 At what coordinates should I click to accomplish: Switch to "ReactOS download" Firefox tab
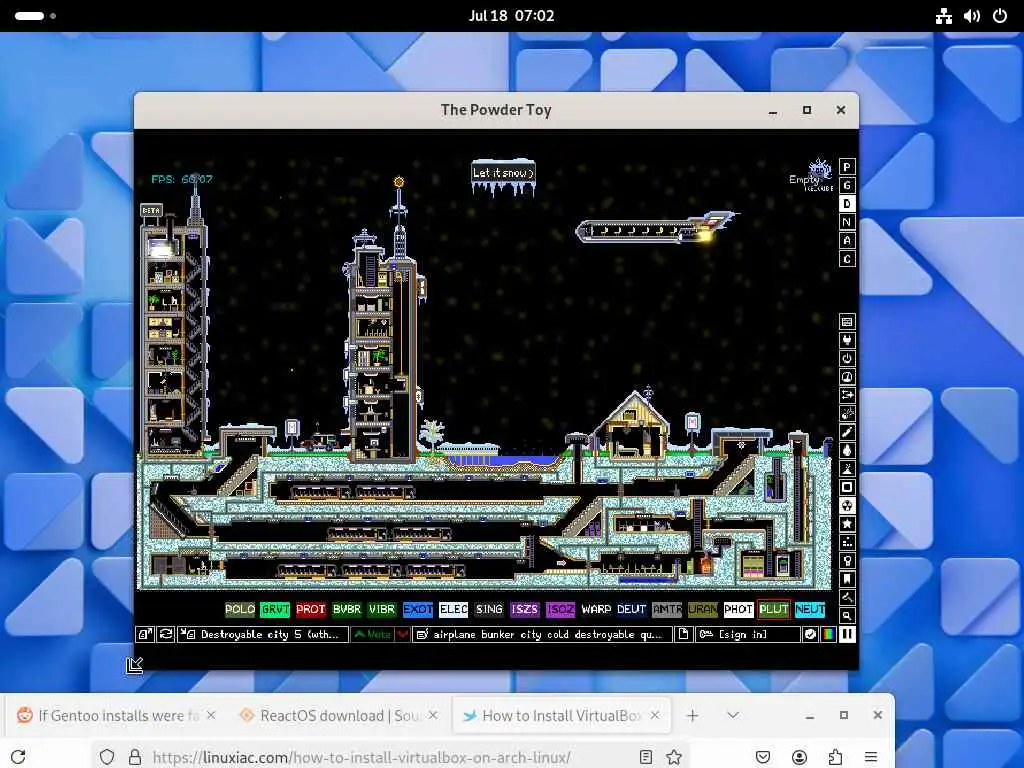coord(339,716)
